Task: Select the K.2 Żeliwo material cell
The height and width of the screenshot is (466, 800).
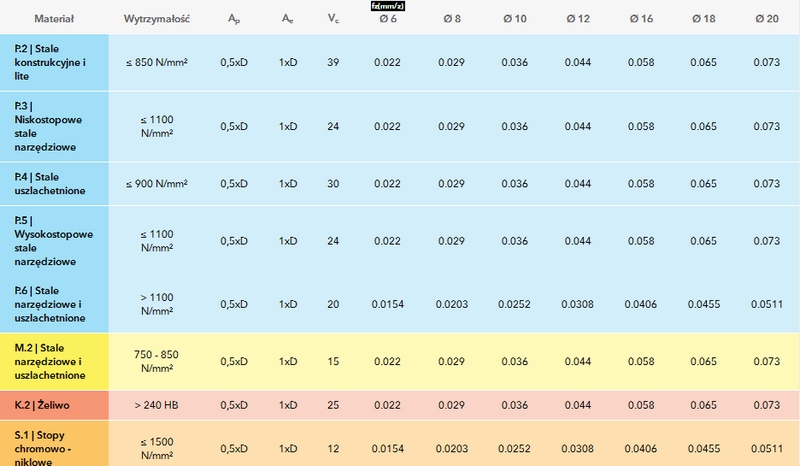Action: [x=54, y=404]
